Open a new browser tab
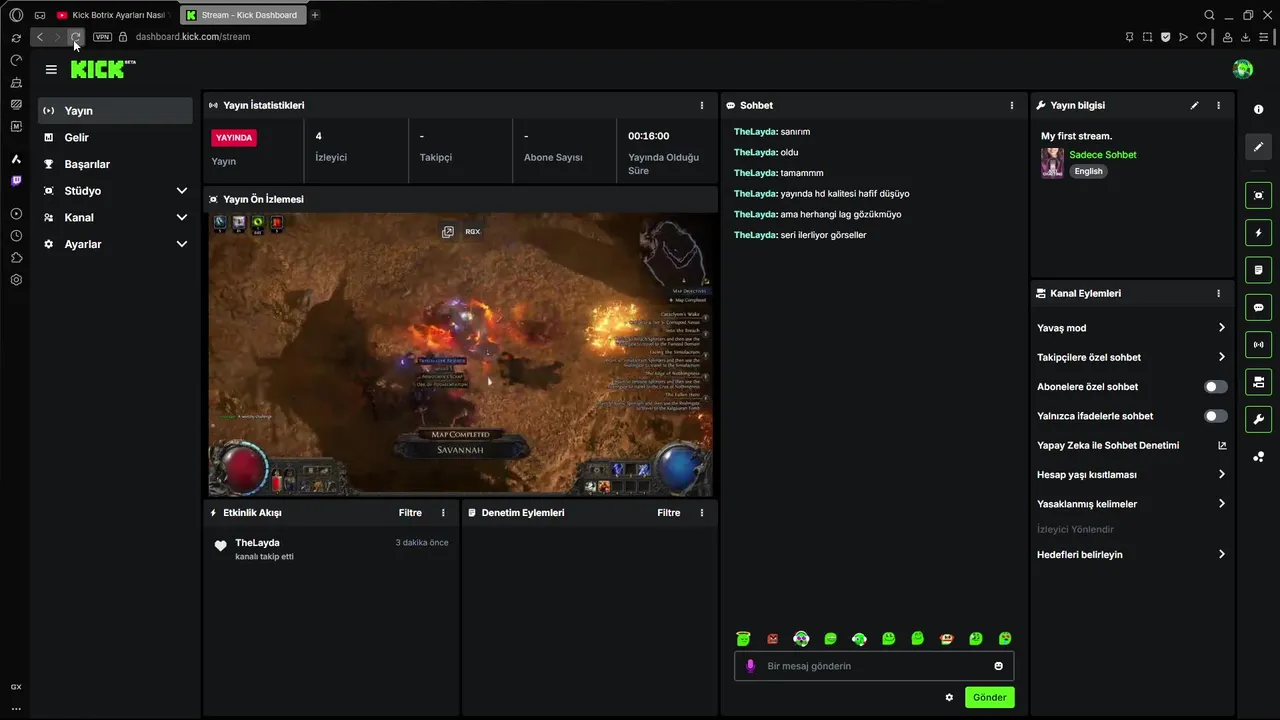The height and width of the screenshot is (720, 1280). [315, 15]
